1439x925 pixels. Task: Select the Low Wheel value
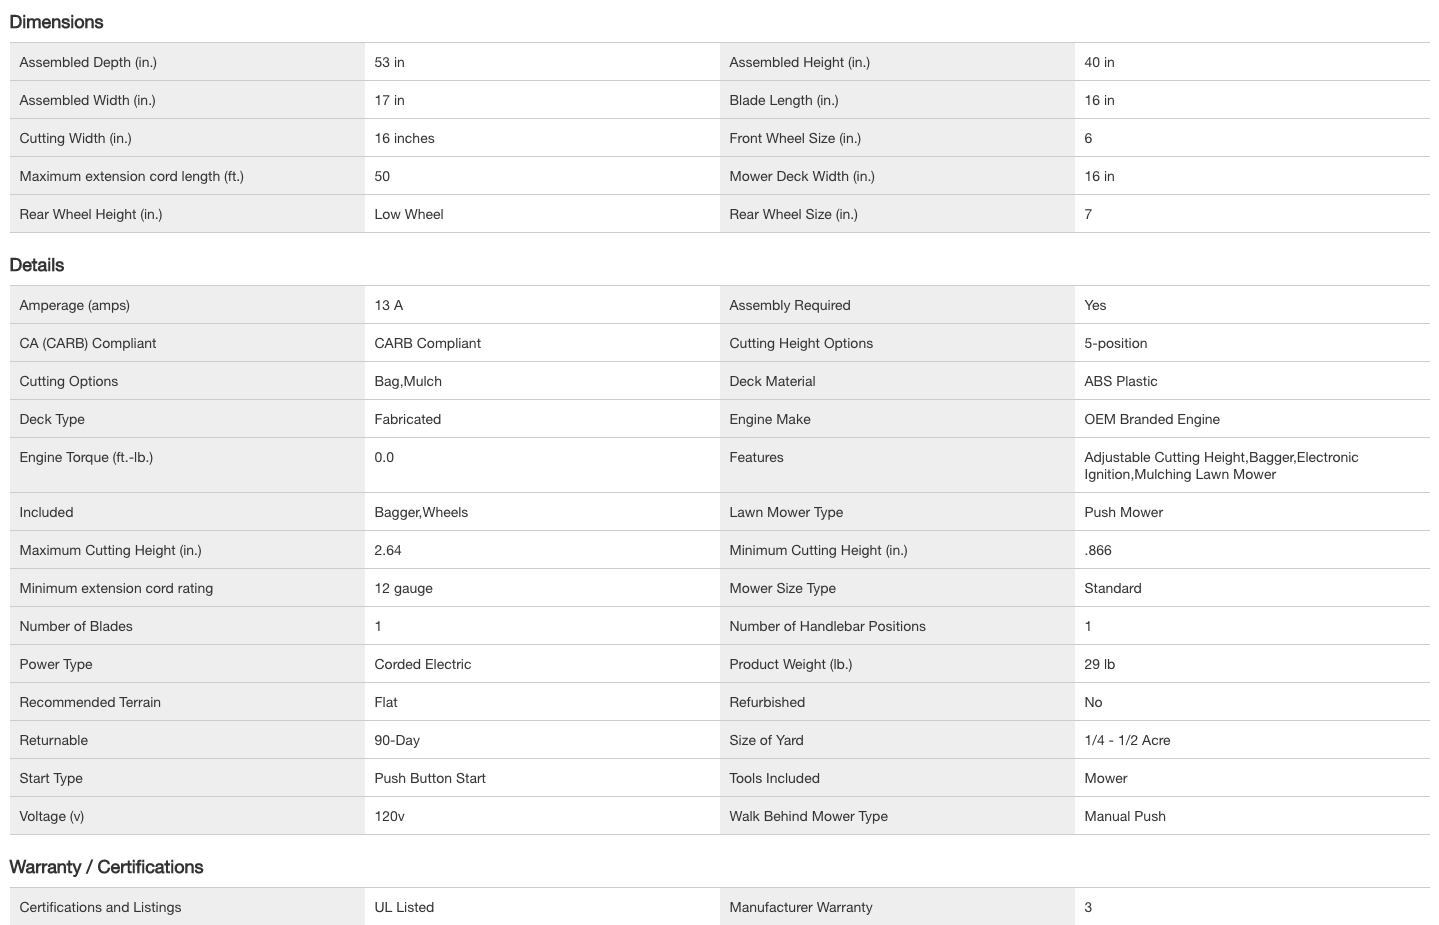tap(408, 214)
